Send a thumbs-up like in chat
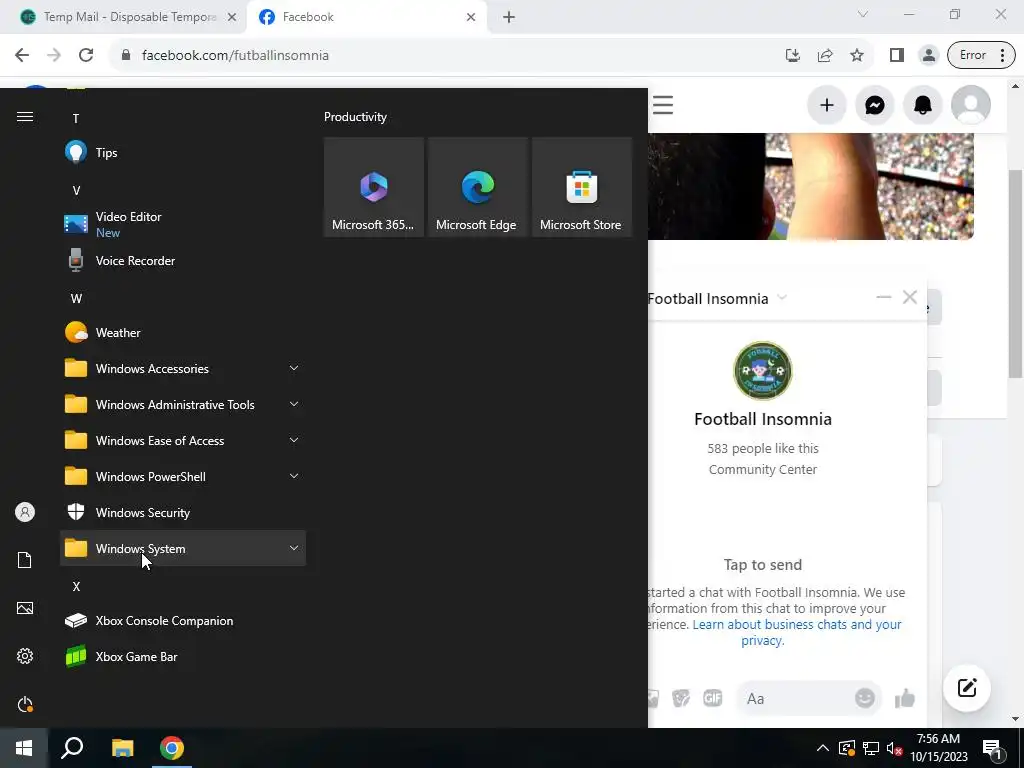1024x768 pixels. [905, 699]
